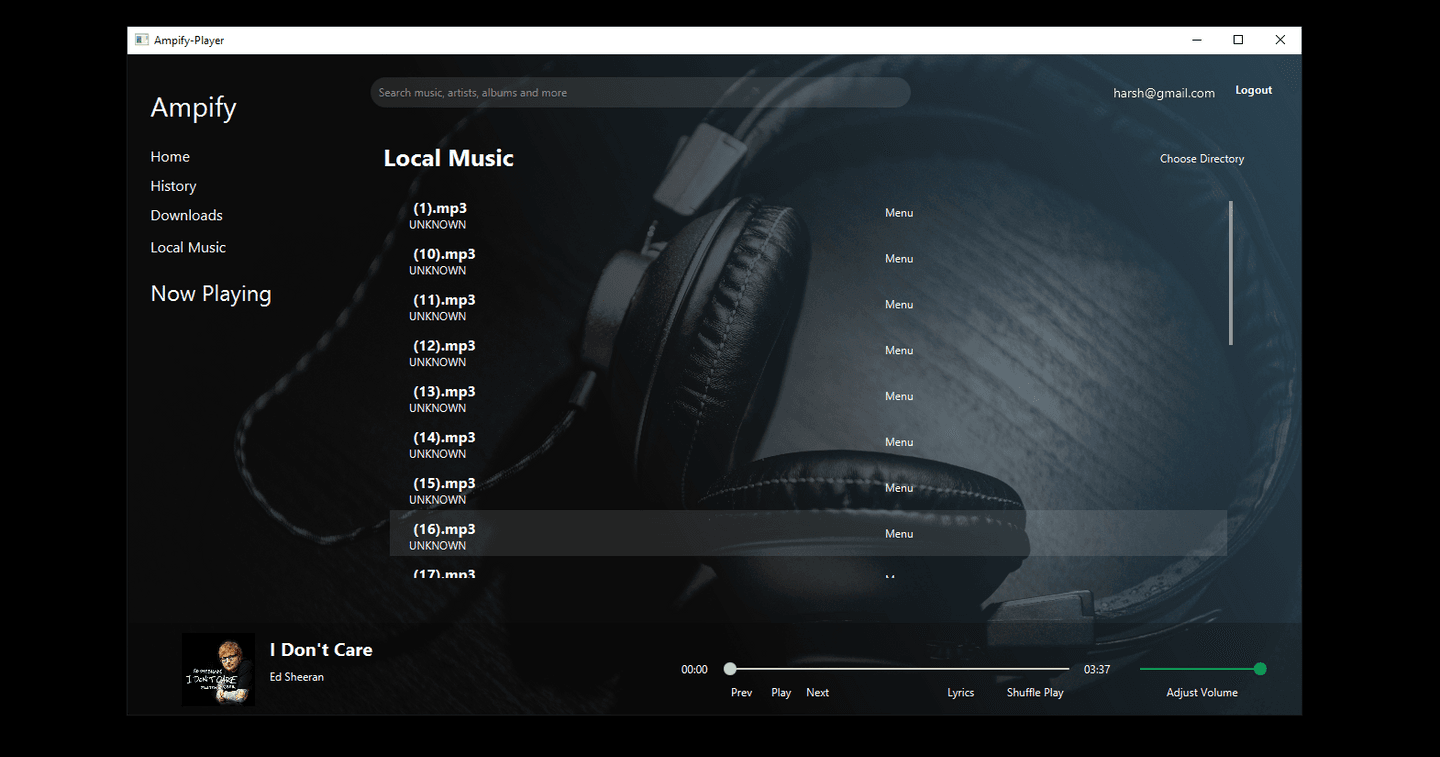Click the 00:00 elapsed time label

[x=694, y=670]
